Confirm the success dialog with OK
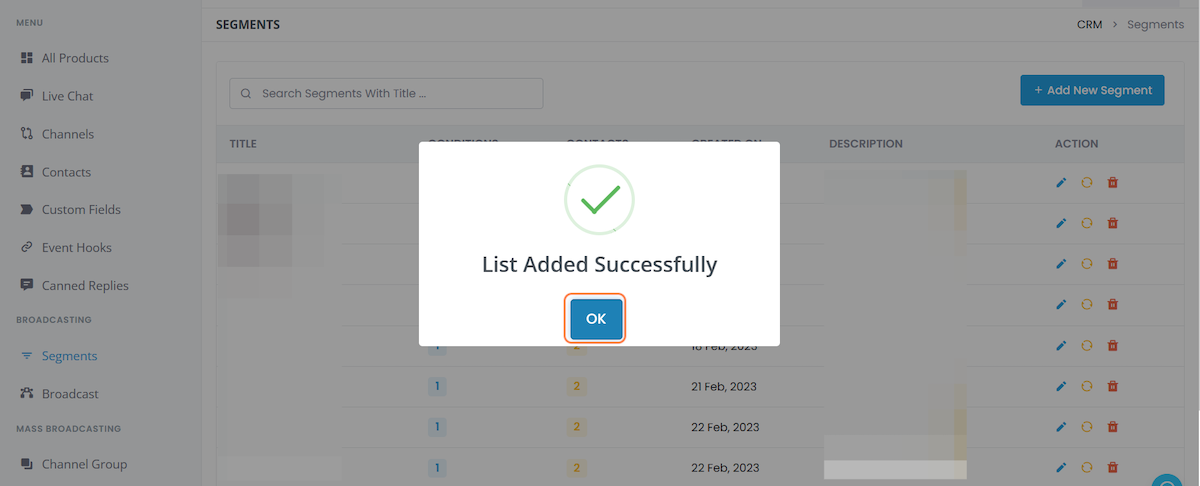The image size is (1200, 486). coord(596,319)
